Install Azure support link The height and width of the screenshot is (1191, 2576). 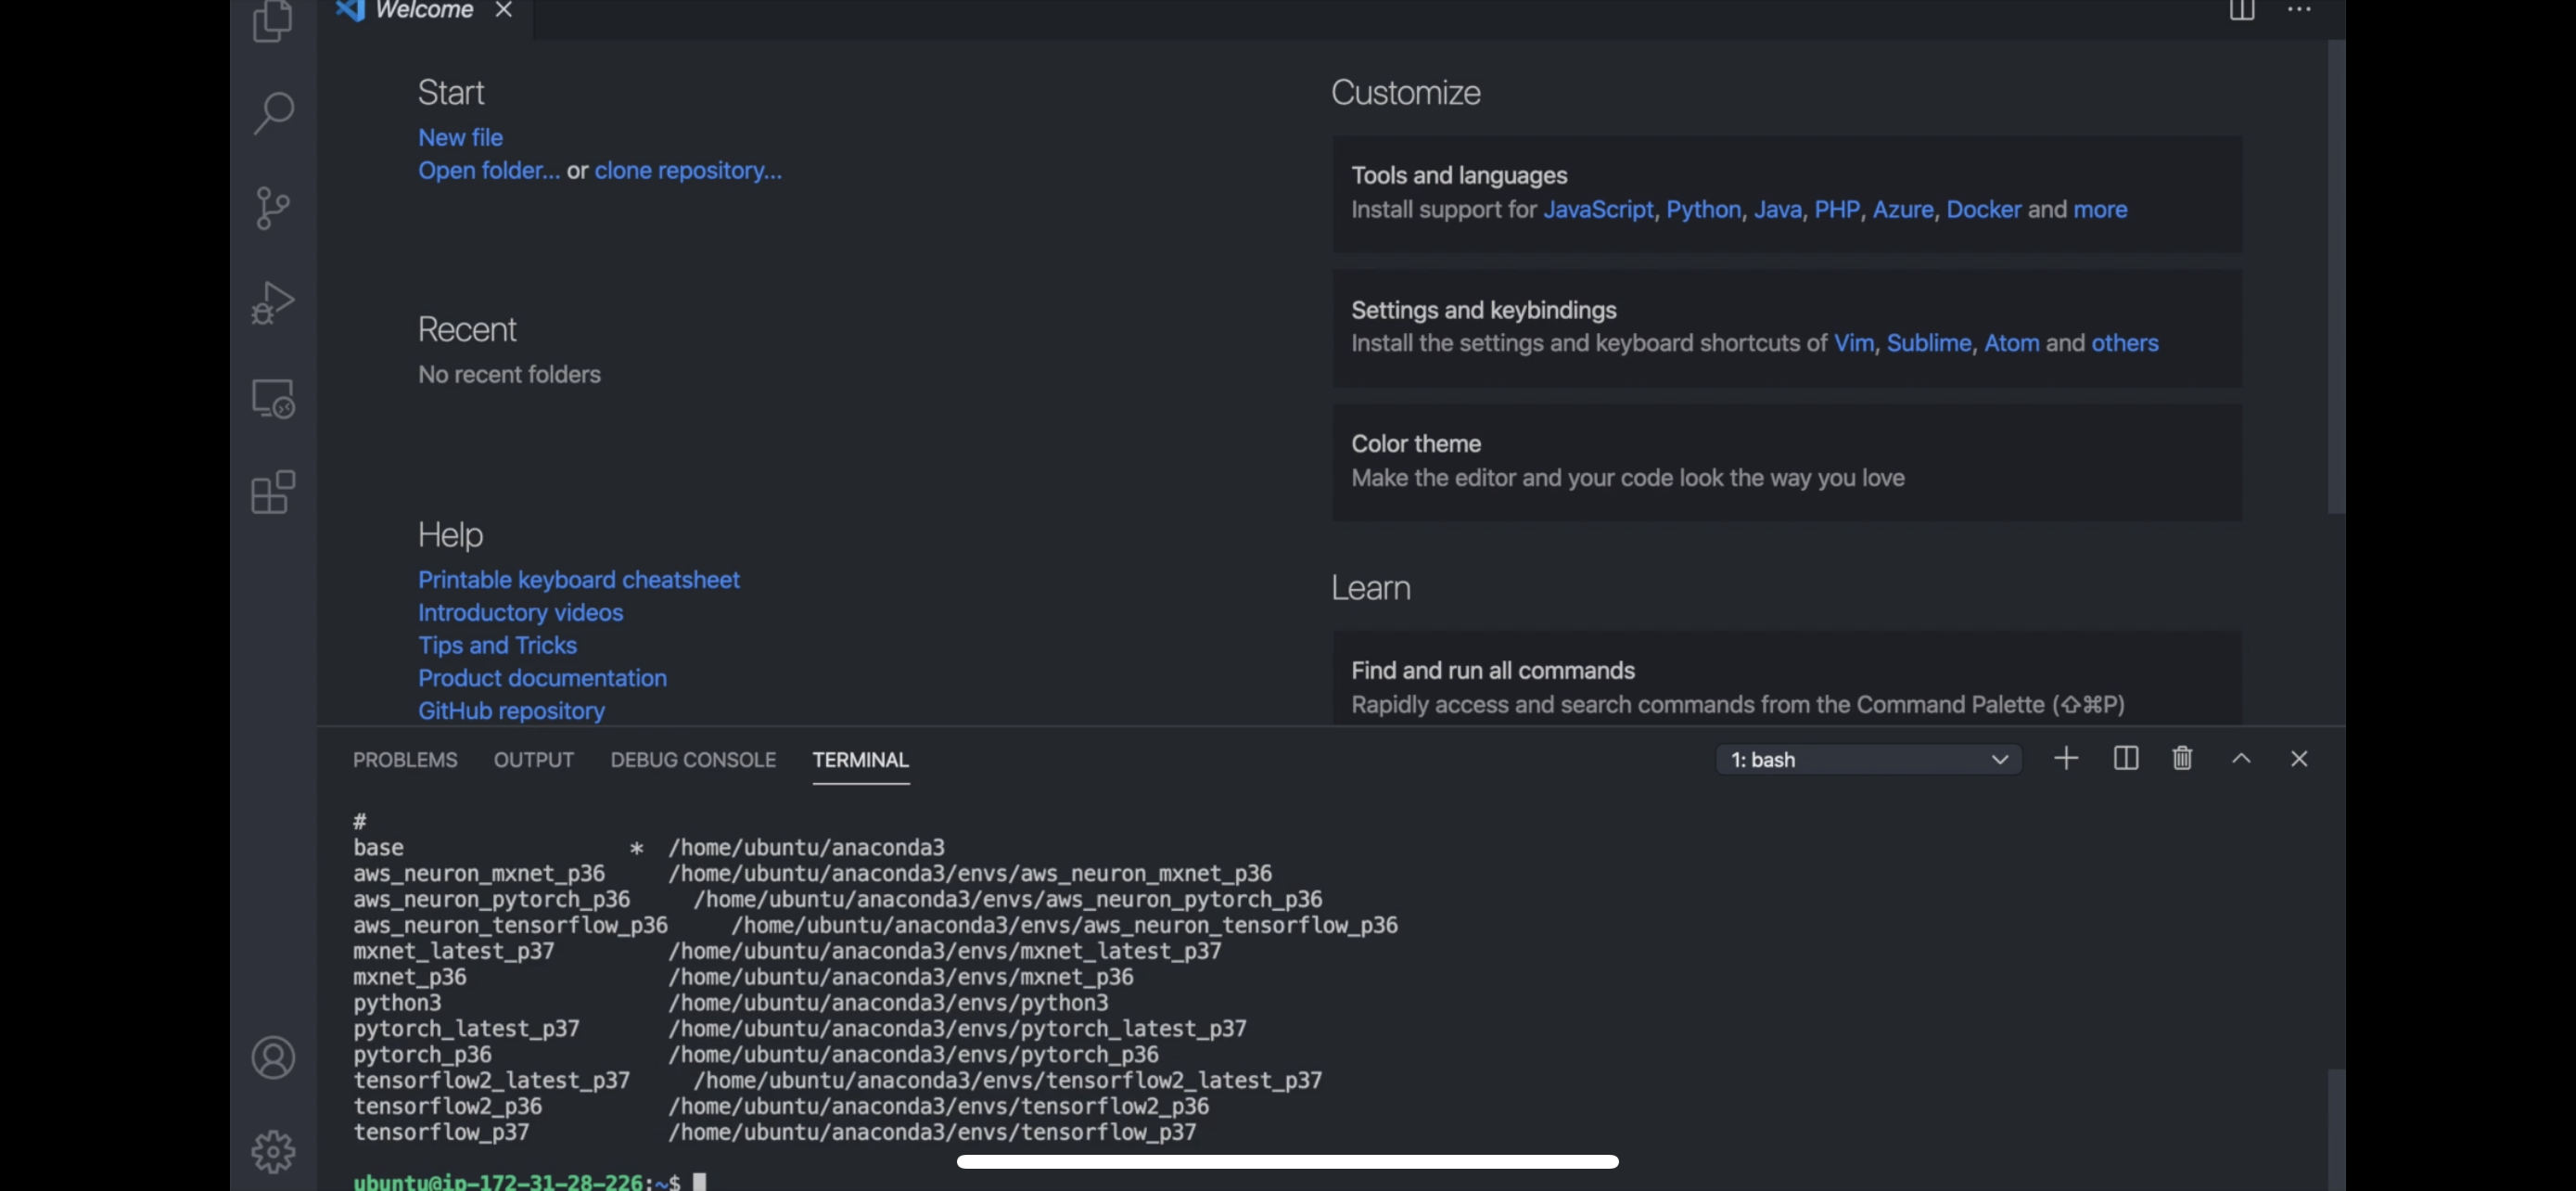(1902, 210)
